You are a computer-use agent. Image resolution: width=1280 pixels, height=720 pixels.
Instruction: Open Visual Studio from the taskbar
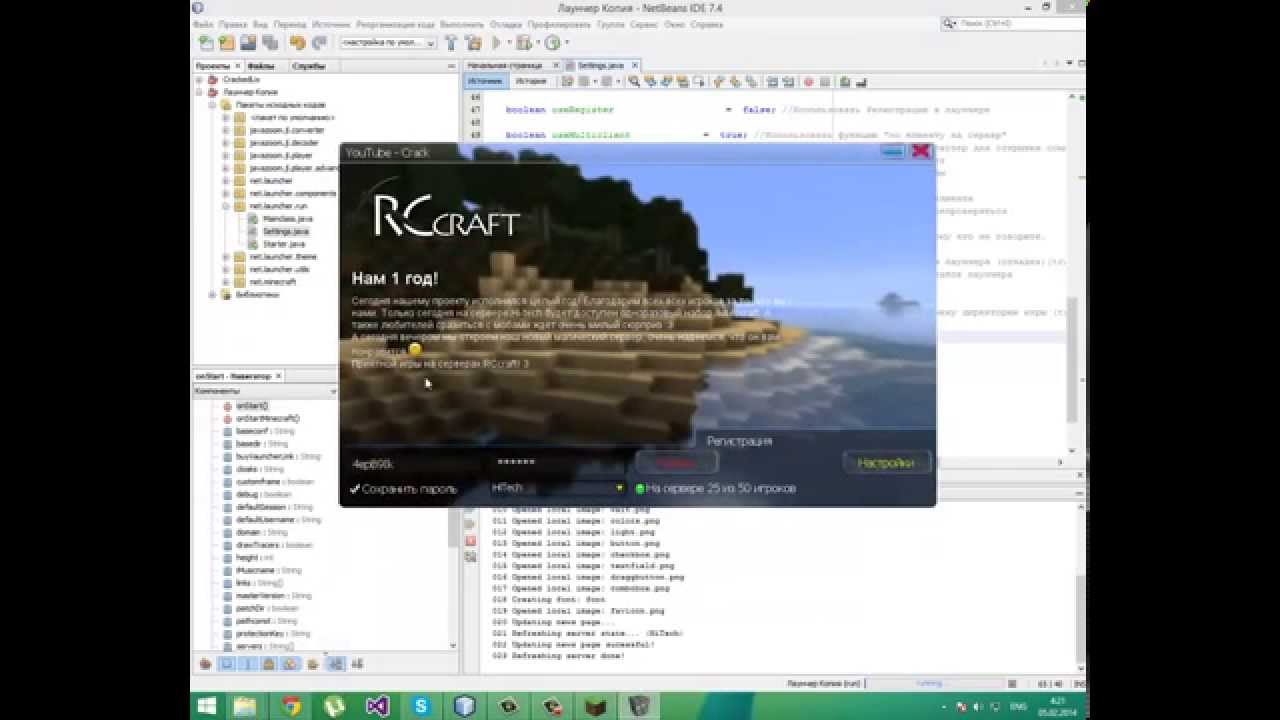click(x=378, y=706)
